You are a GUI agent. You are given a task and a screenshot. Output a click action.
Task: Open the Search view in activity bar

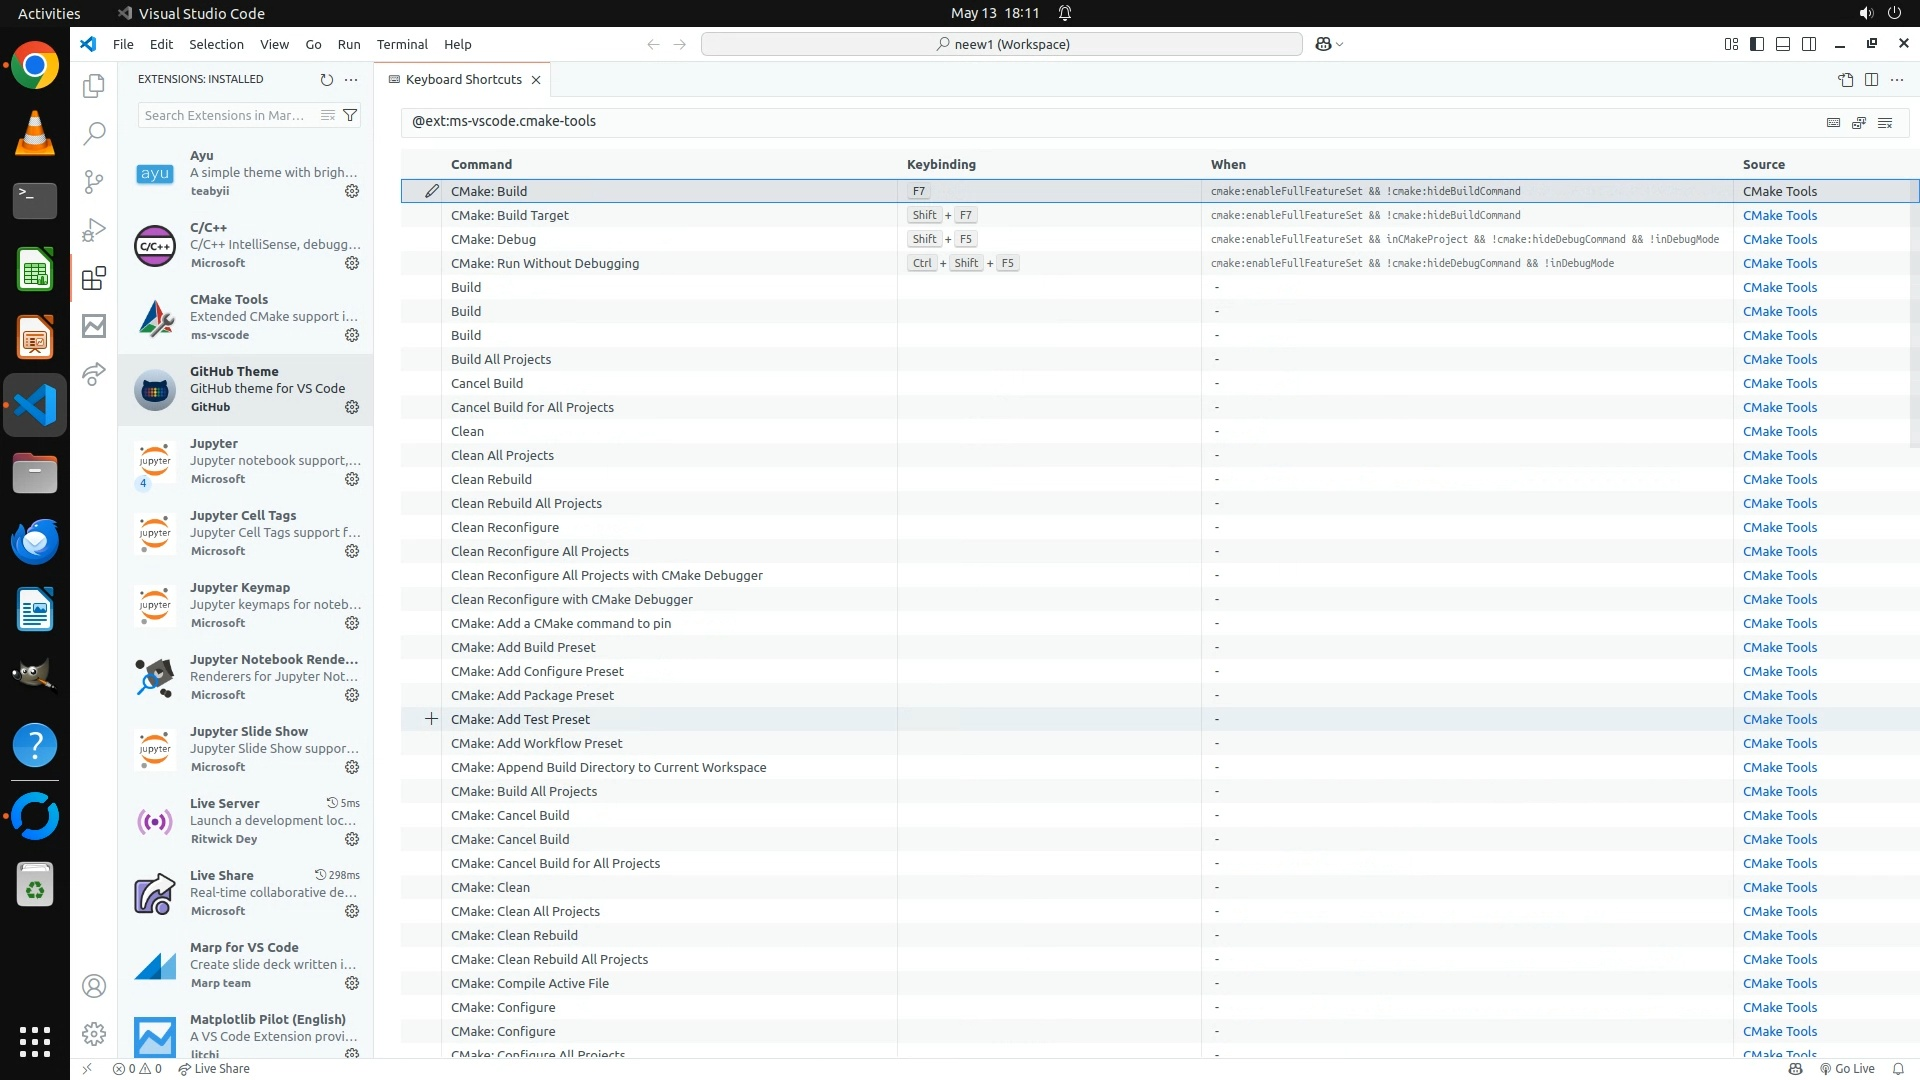point(94,133)
